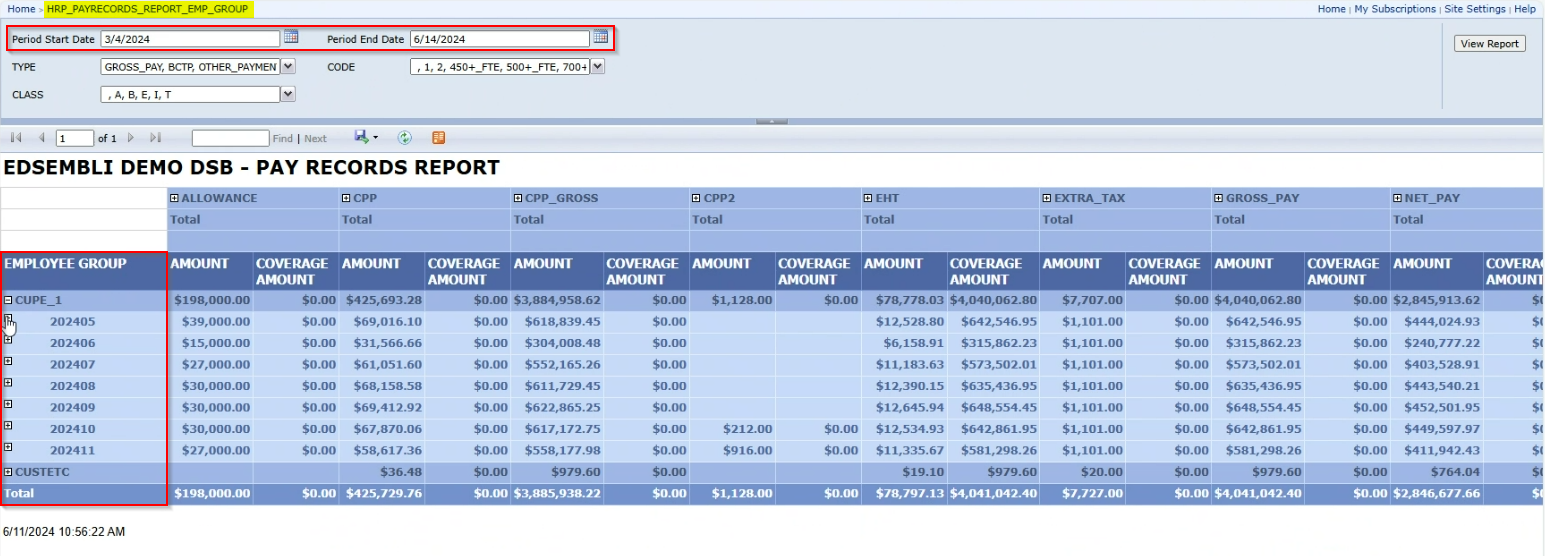Expand the EXTRA_TAX column group
Viewport: 1545px width, 556px height.
1047,198
